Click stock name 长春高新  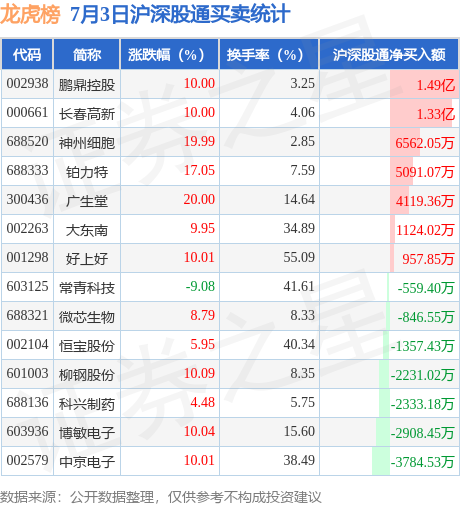click(87, 114)
